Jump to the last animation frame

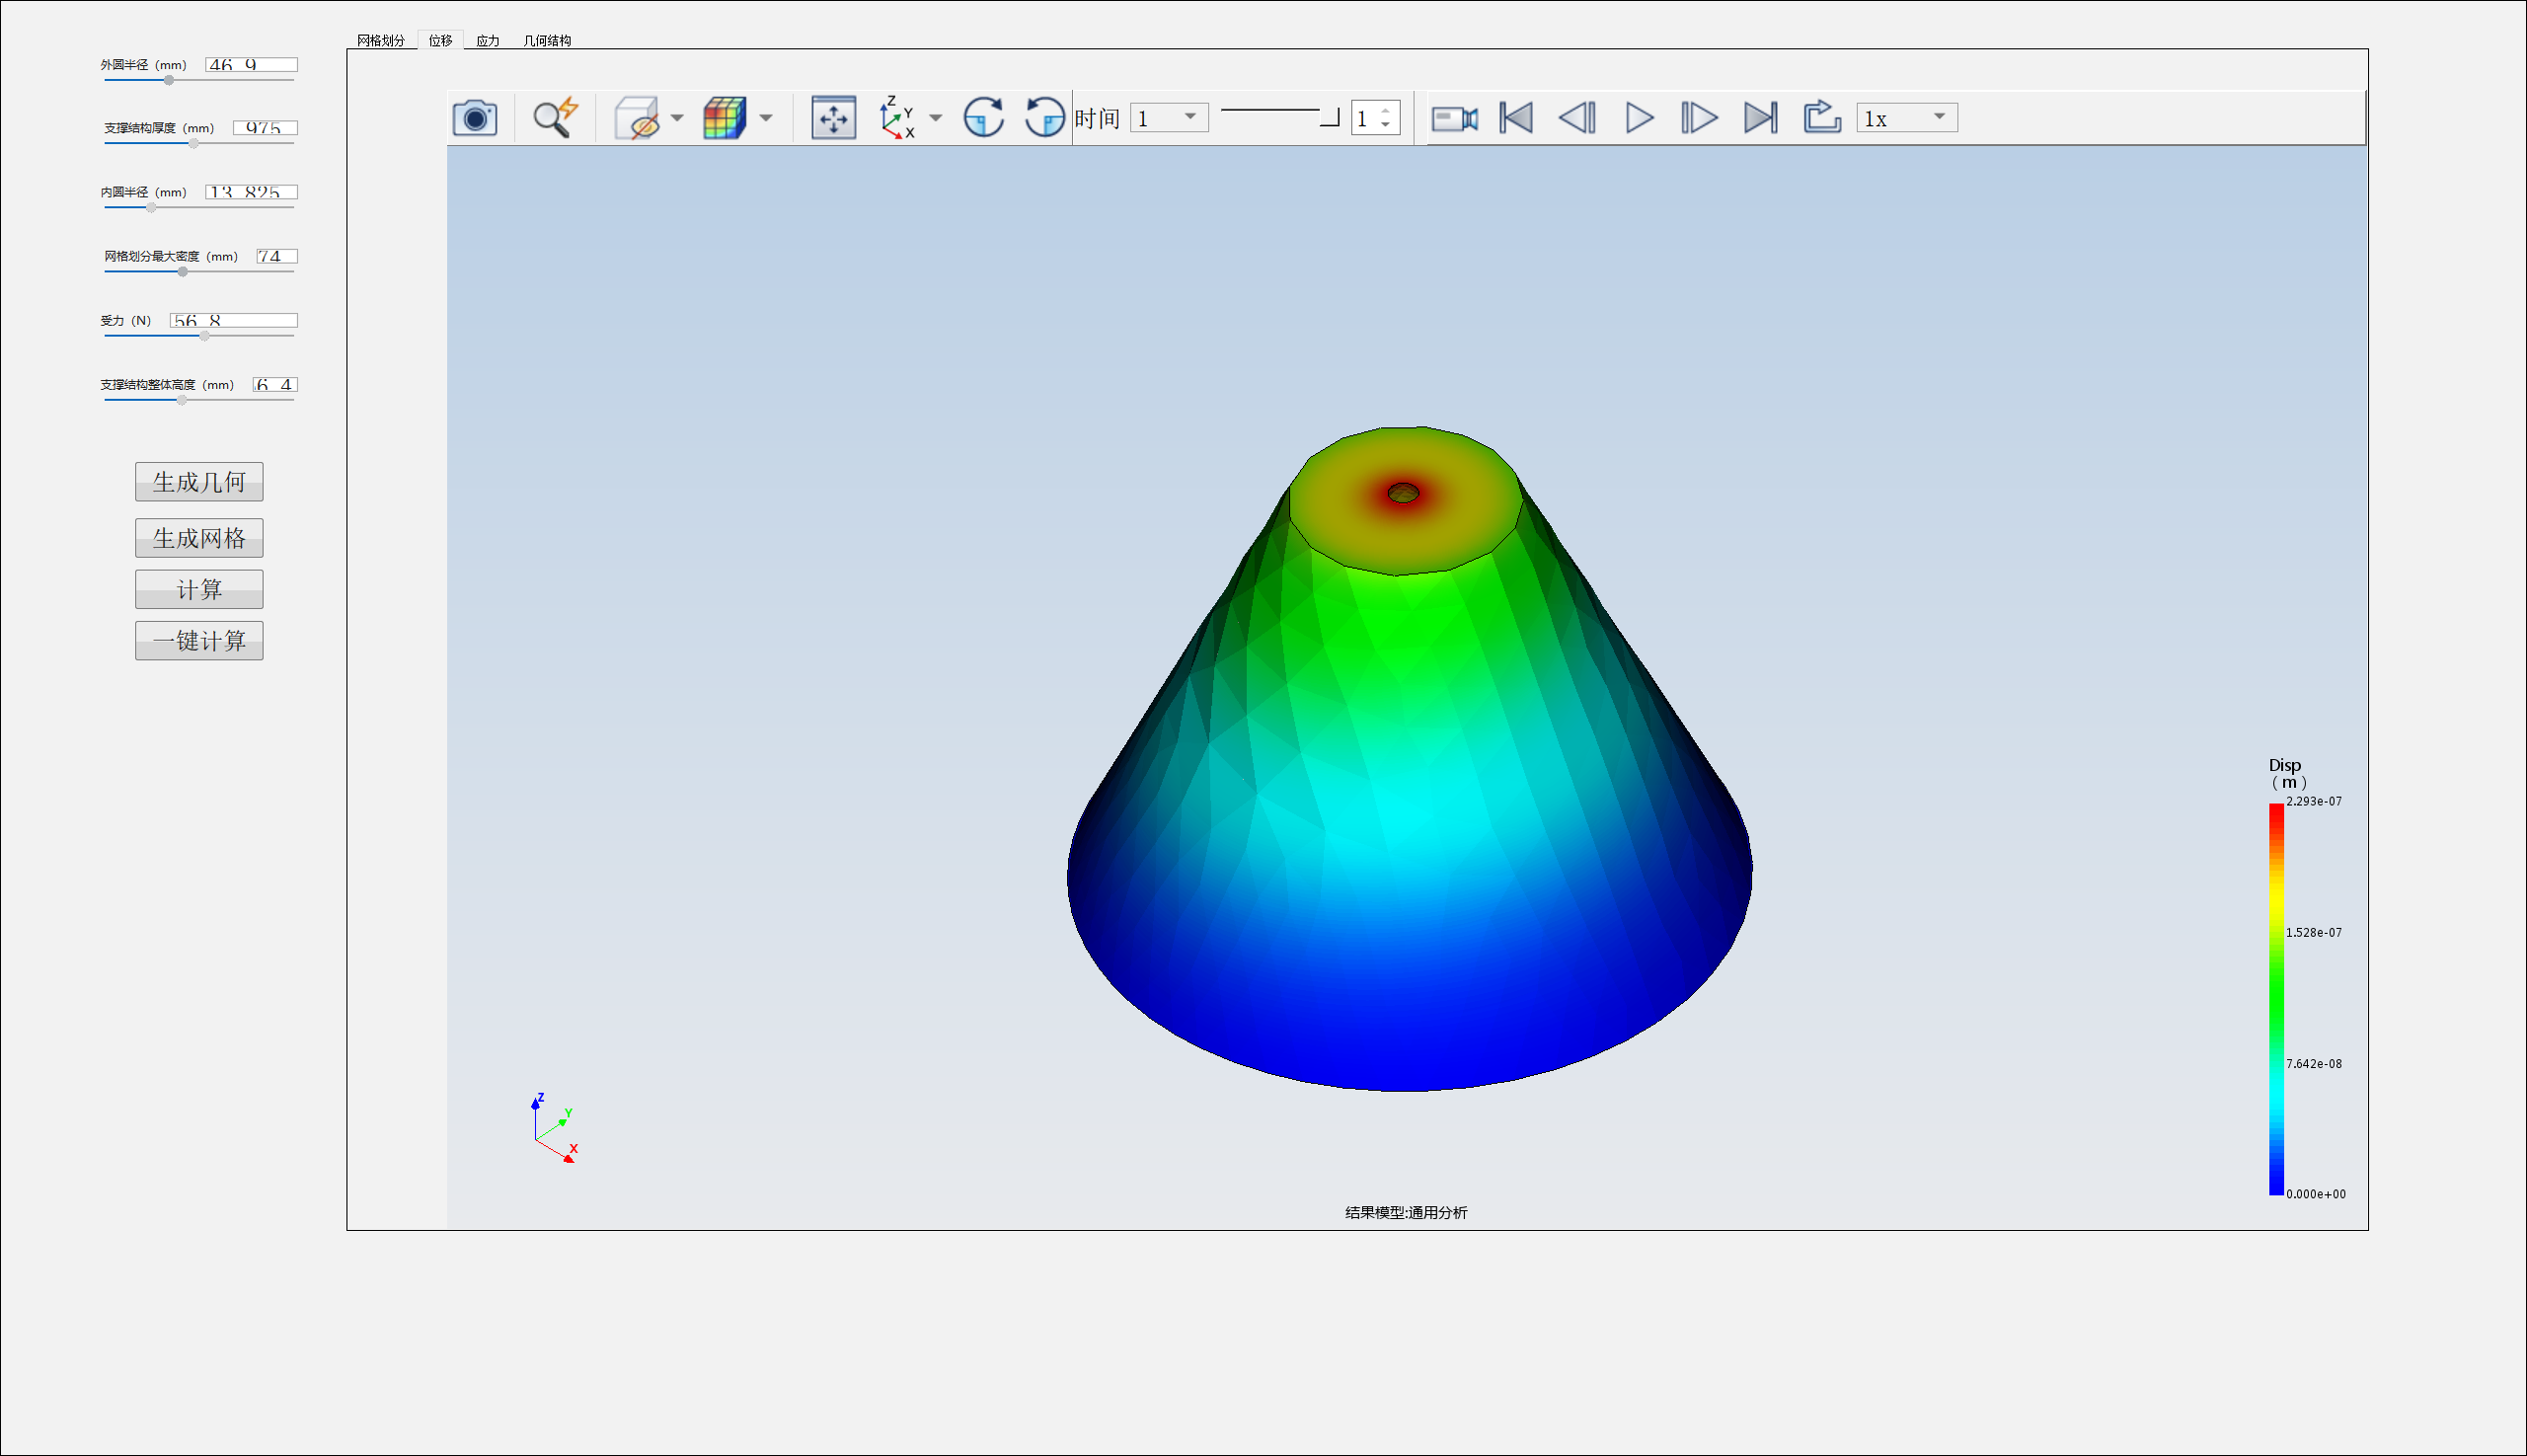tap(1760, 118)
